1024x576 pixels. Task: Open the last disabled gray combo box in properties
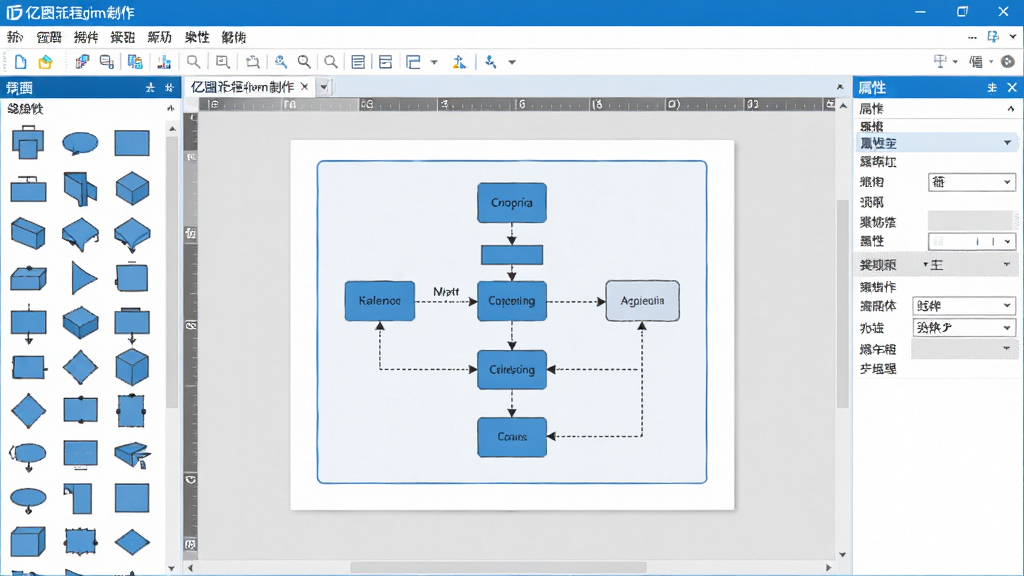click(963, 349)
